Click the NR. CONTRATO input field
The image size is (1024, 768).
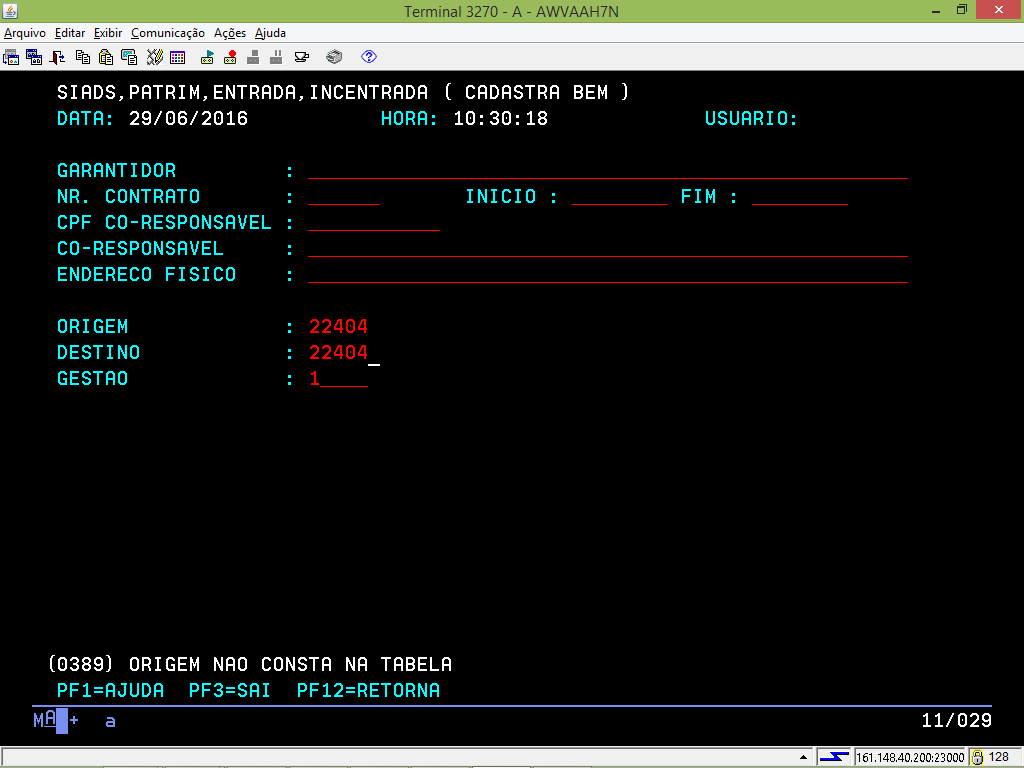[344, 197]
